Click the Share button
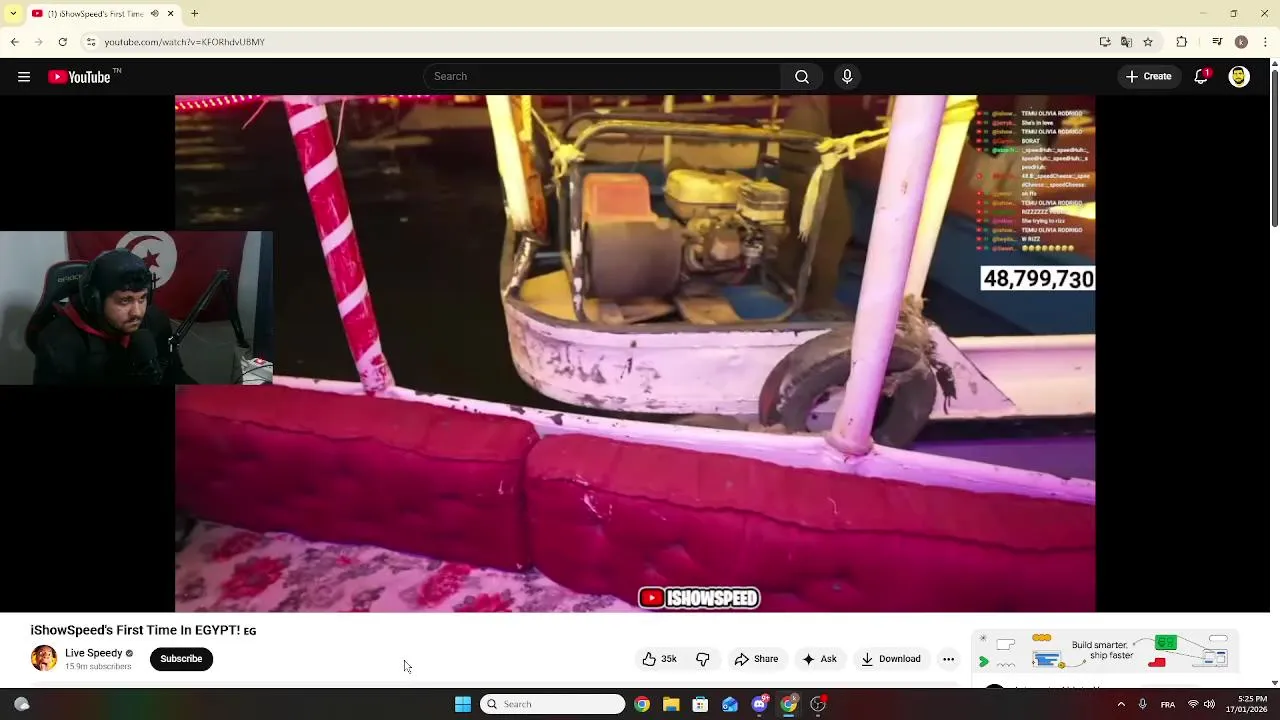 pos(756,659)
